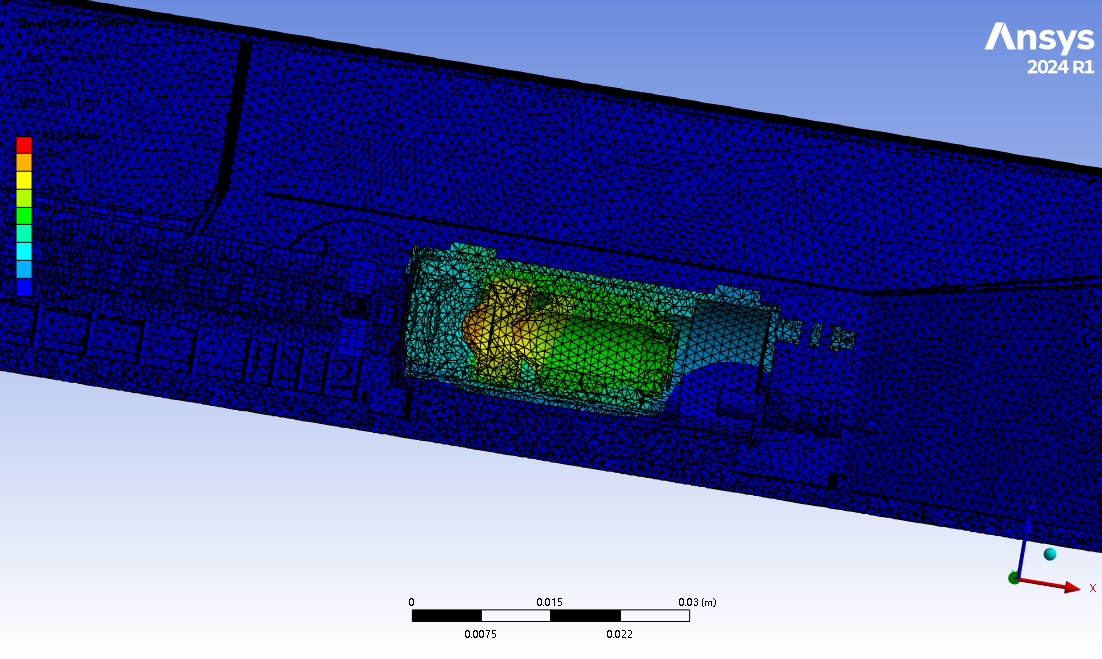Select the red maximum legend color band

24,145
